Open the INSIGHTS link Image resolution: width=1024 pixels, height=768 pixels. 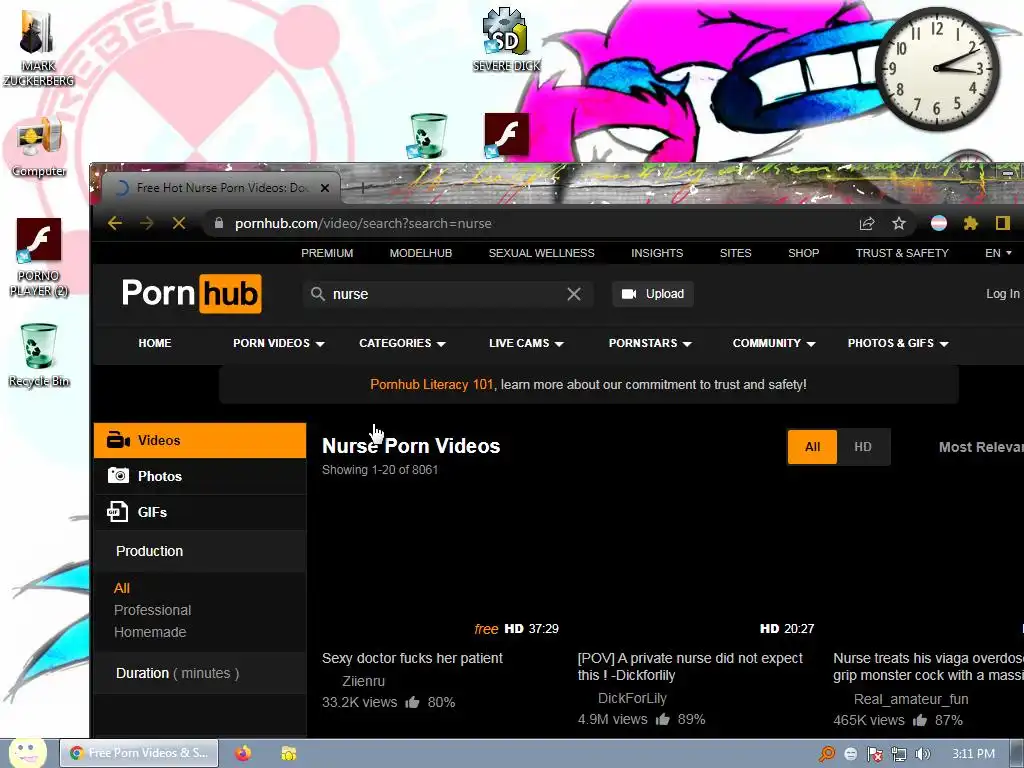click(x=657, y=253)
